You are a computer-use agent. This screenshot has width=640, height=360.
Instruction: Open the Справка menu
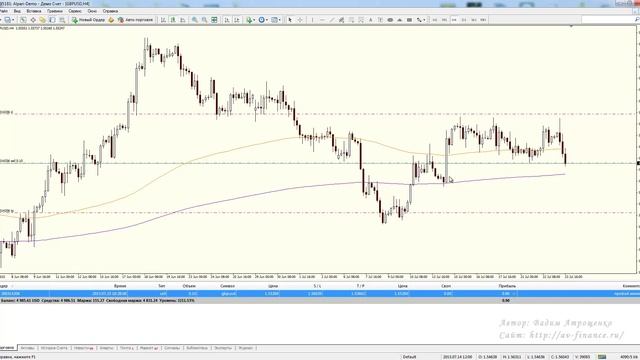pos(110,11)
